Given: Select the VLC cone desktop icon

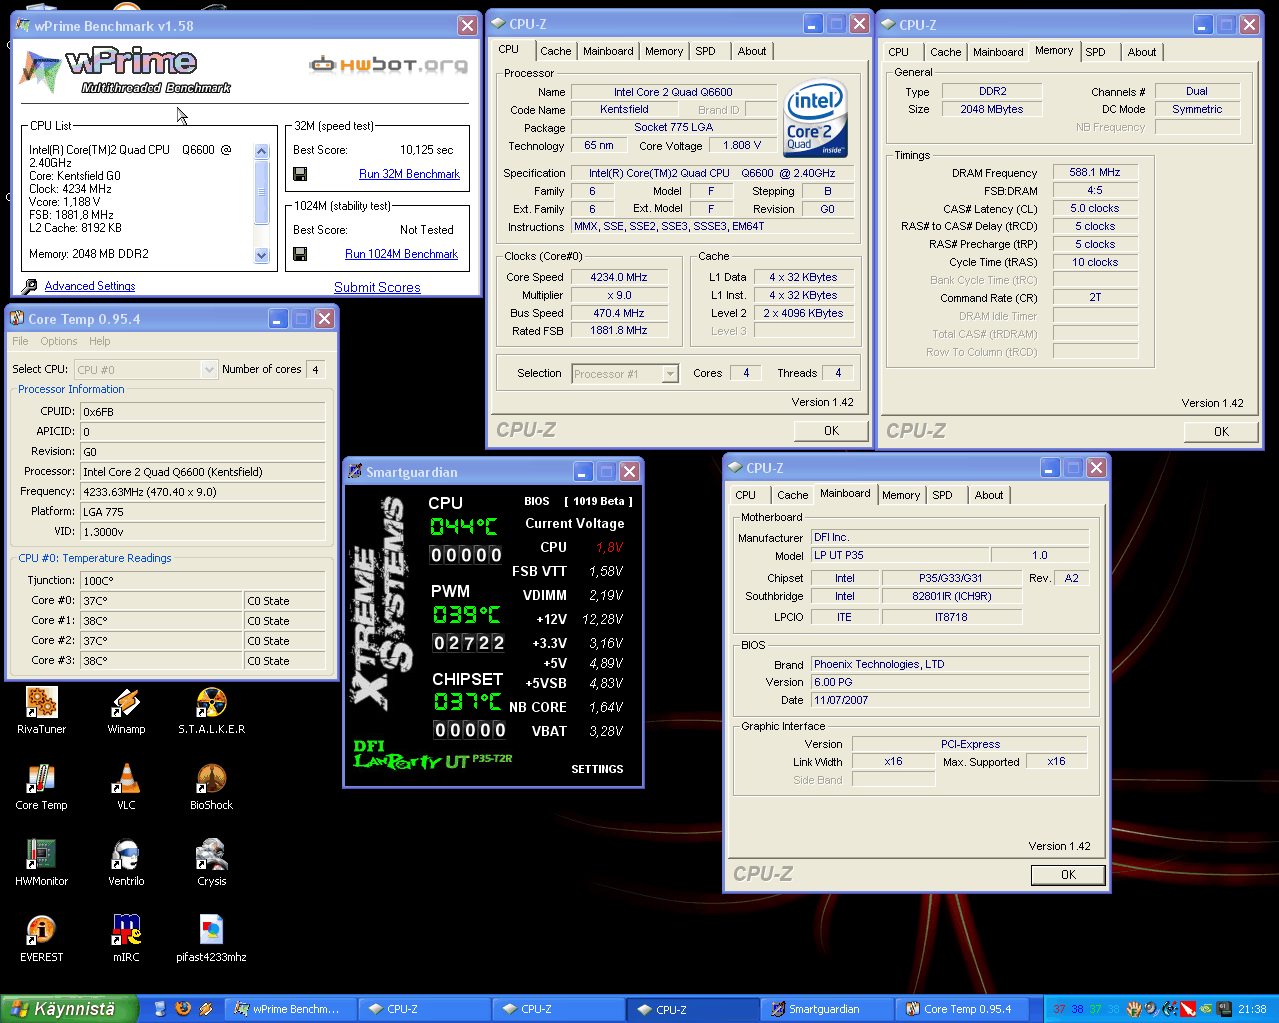Looking at the screenshot, I should (x=126, y=778).
